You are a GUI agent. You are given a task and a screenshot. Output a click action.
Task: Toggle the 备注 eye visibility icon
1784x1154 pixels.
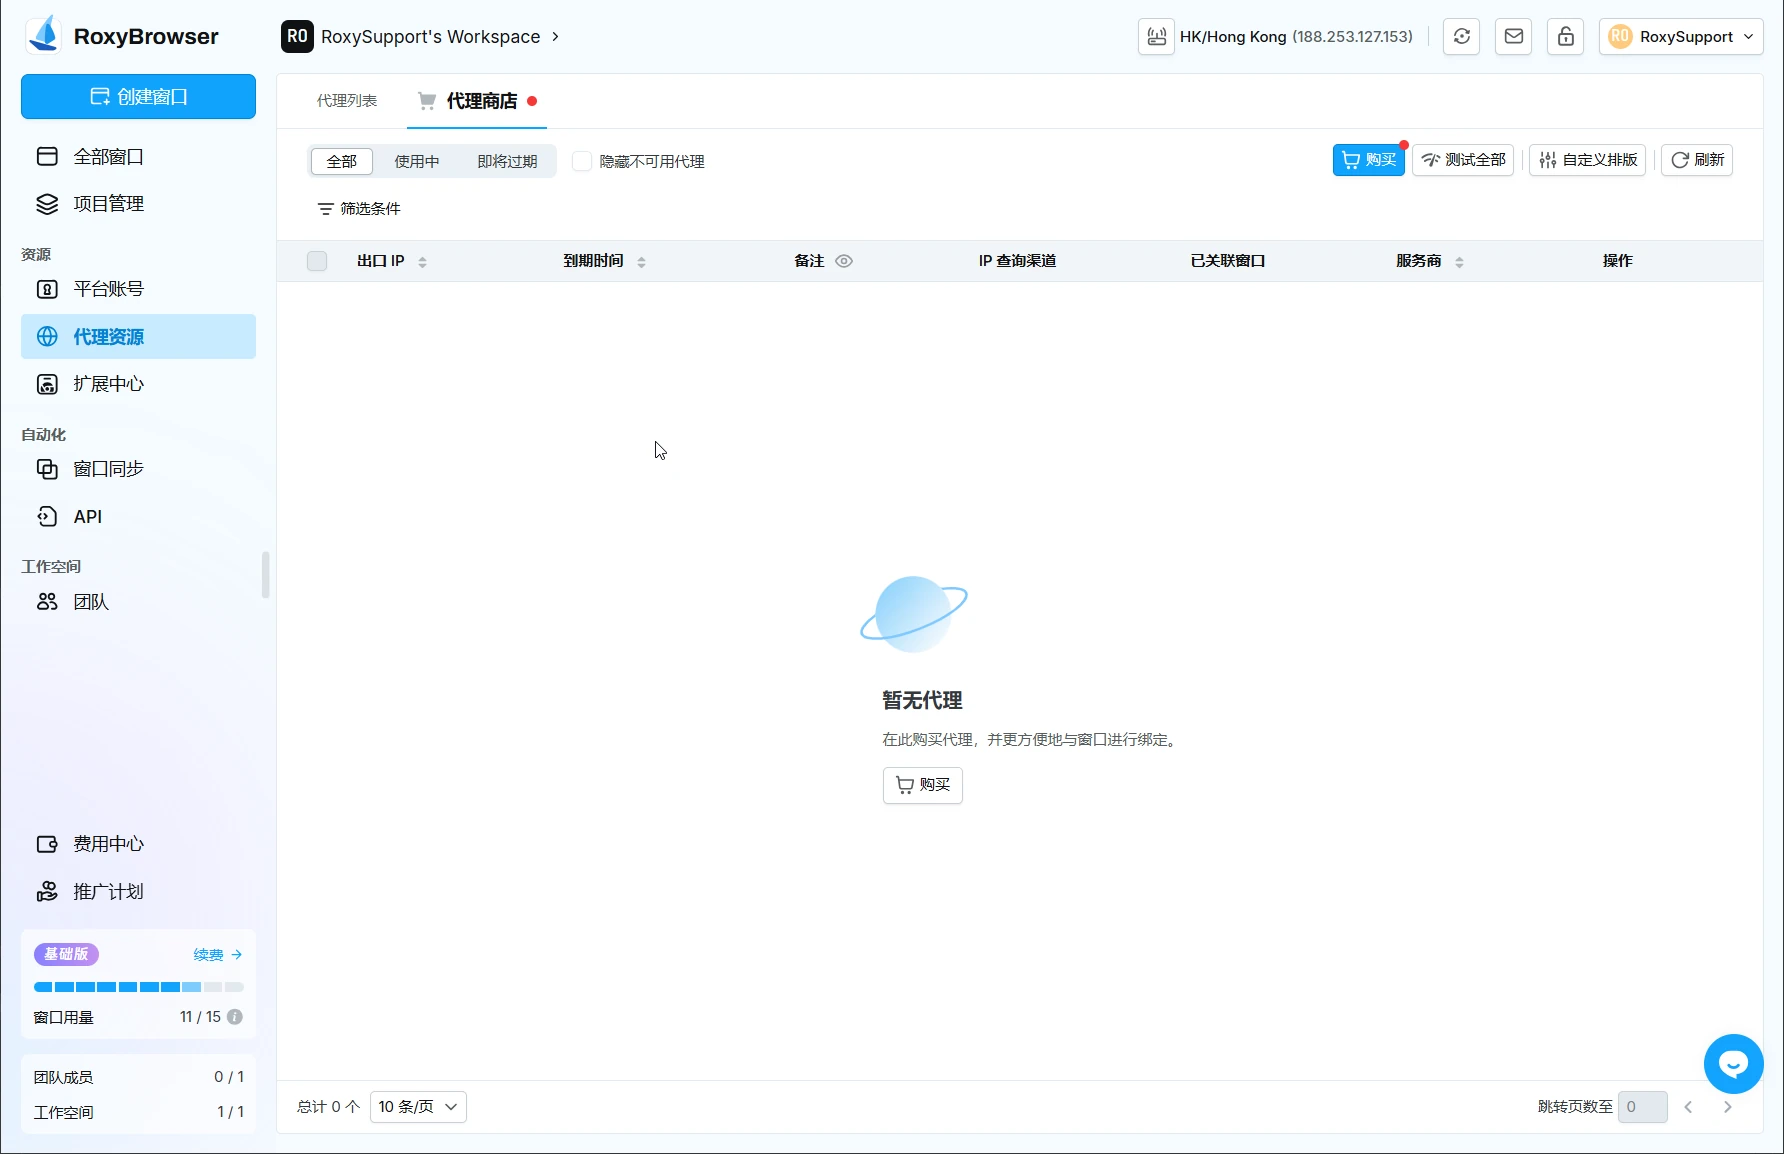[844, 261]
